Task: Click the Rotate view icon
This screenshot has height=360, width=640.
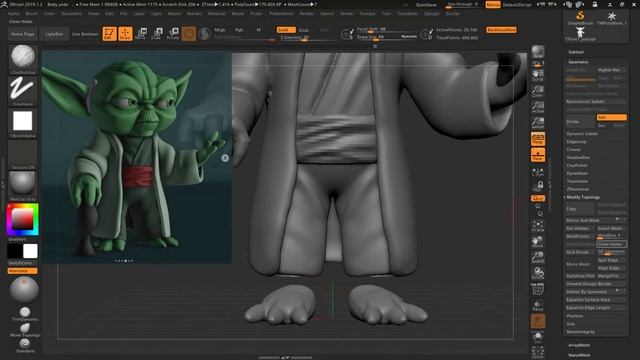Action: pos(538,273)
